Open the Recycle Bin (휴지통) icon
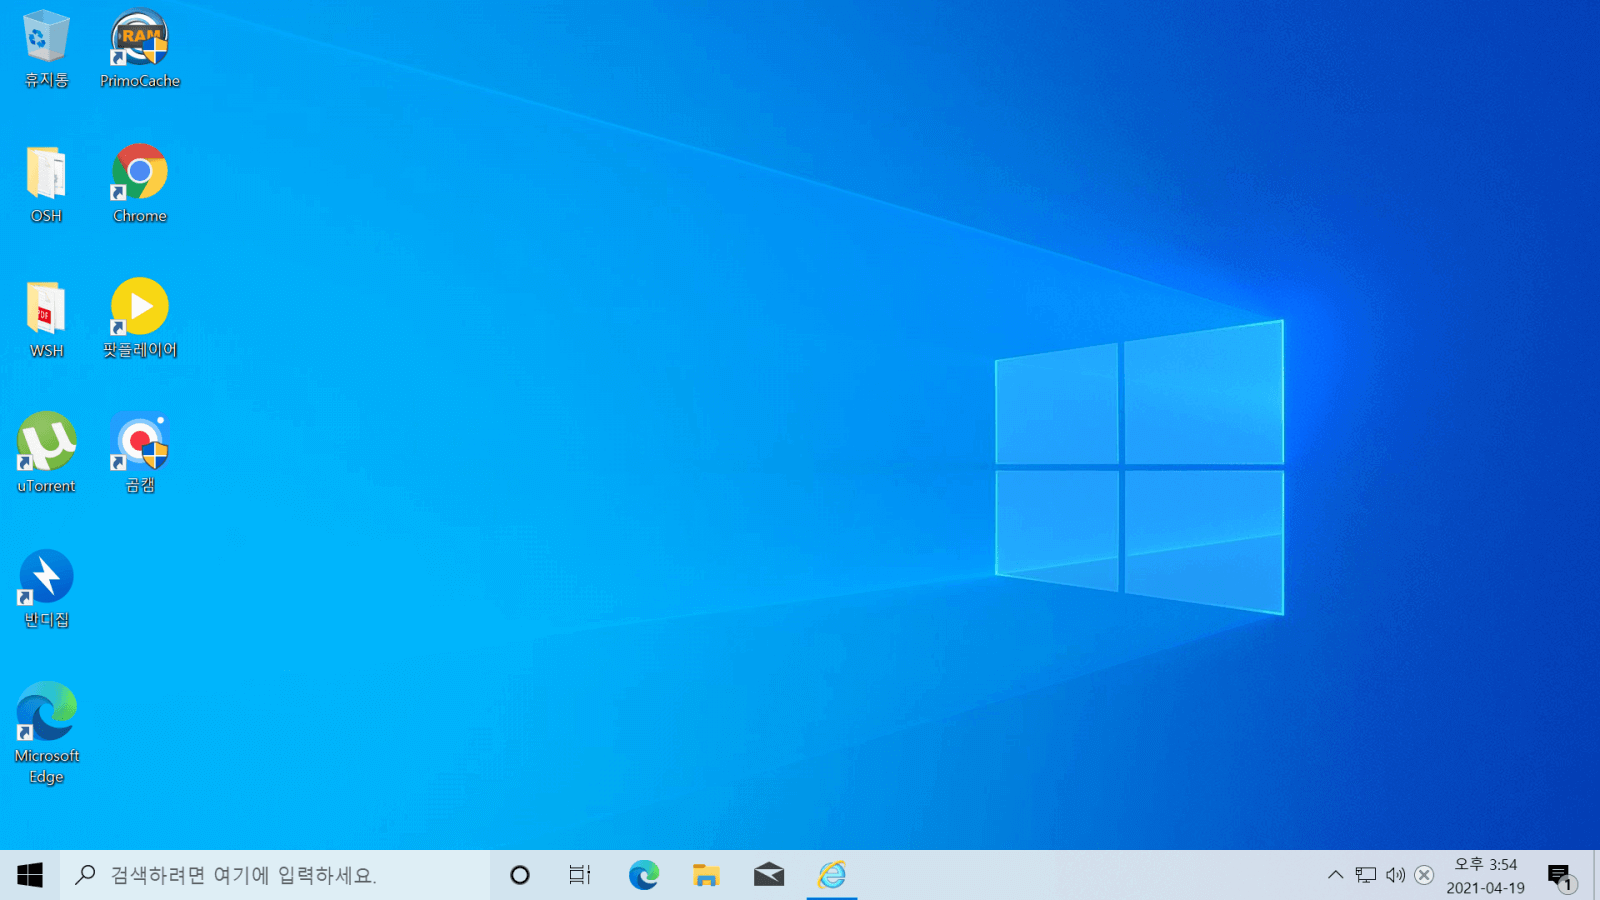 coord(46,49)
